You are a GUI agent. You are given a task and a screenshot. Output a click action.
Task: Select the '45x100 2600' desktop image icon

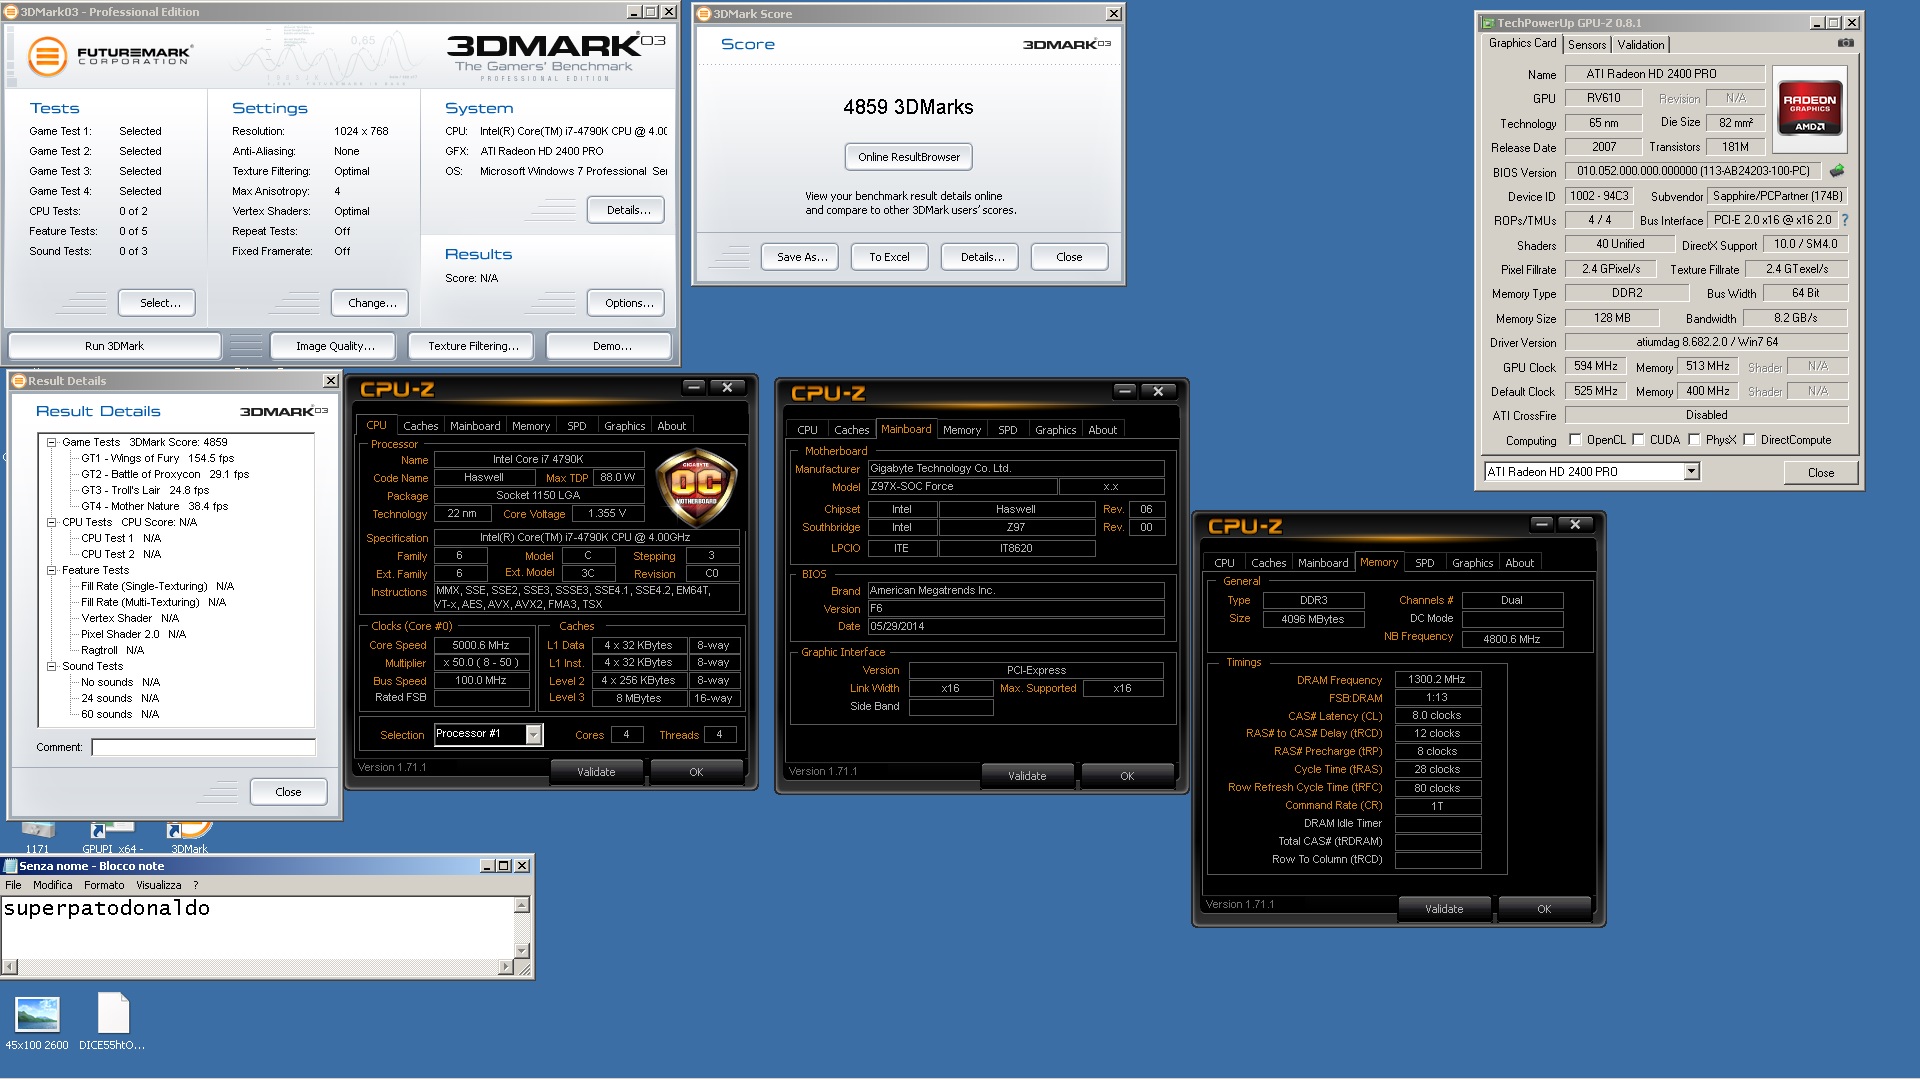[x=37, y=1022]
